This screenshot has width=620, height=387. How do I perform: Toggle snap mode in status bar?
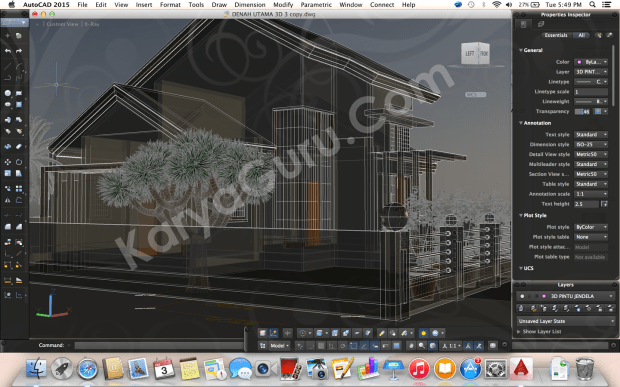click(310, 346)
